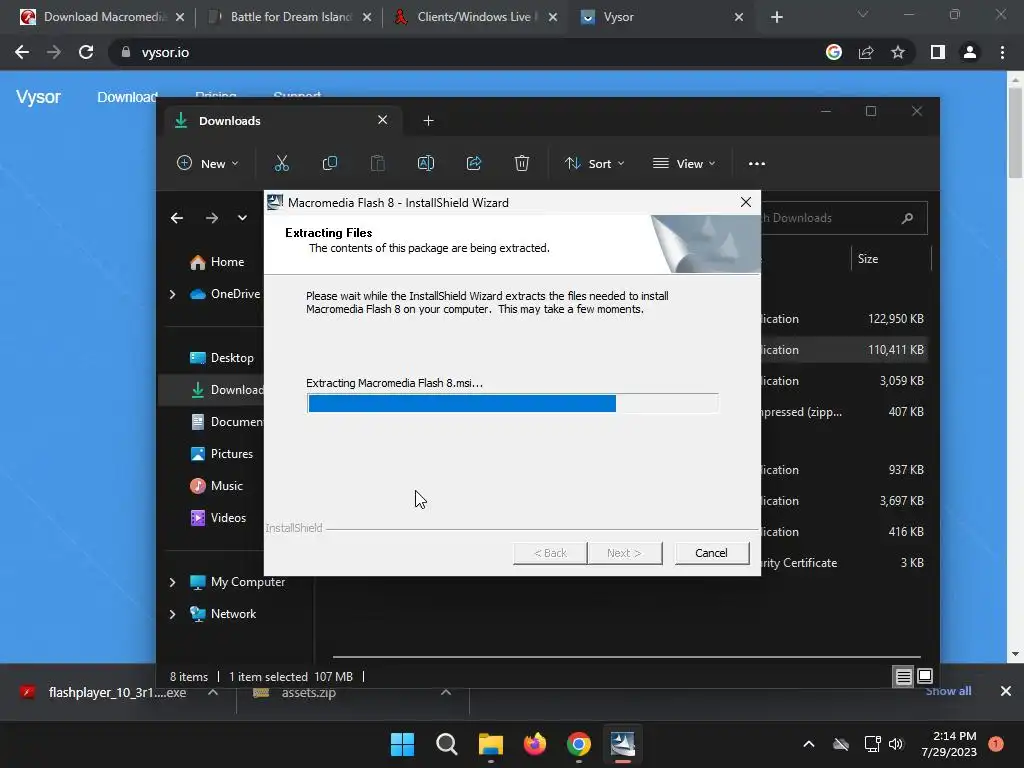The width and height of the screenshot is (1024, 768).
Task: Open assets.zip download item options chevron
Action: 446,692
